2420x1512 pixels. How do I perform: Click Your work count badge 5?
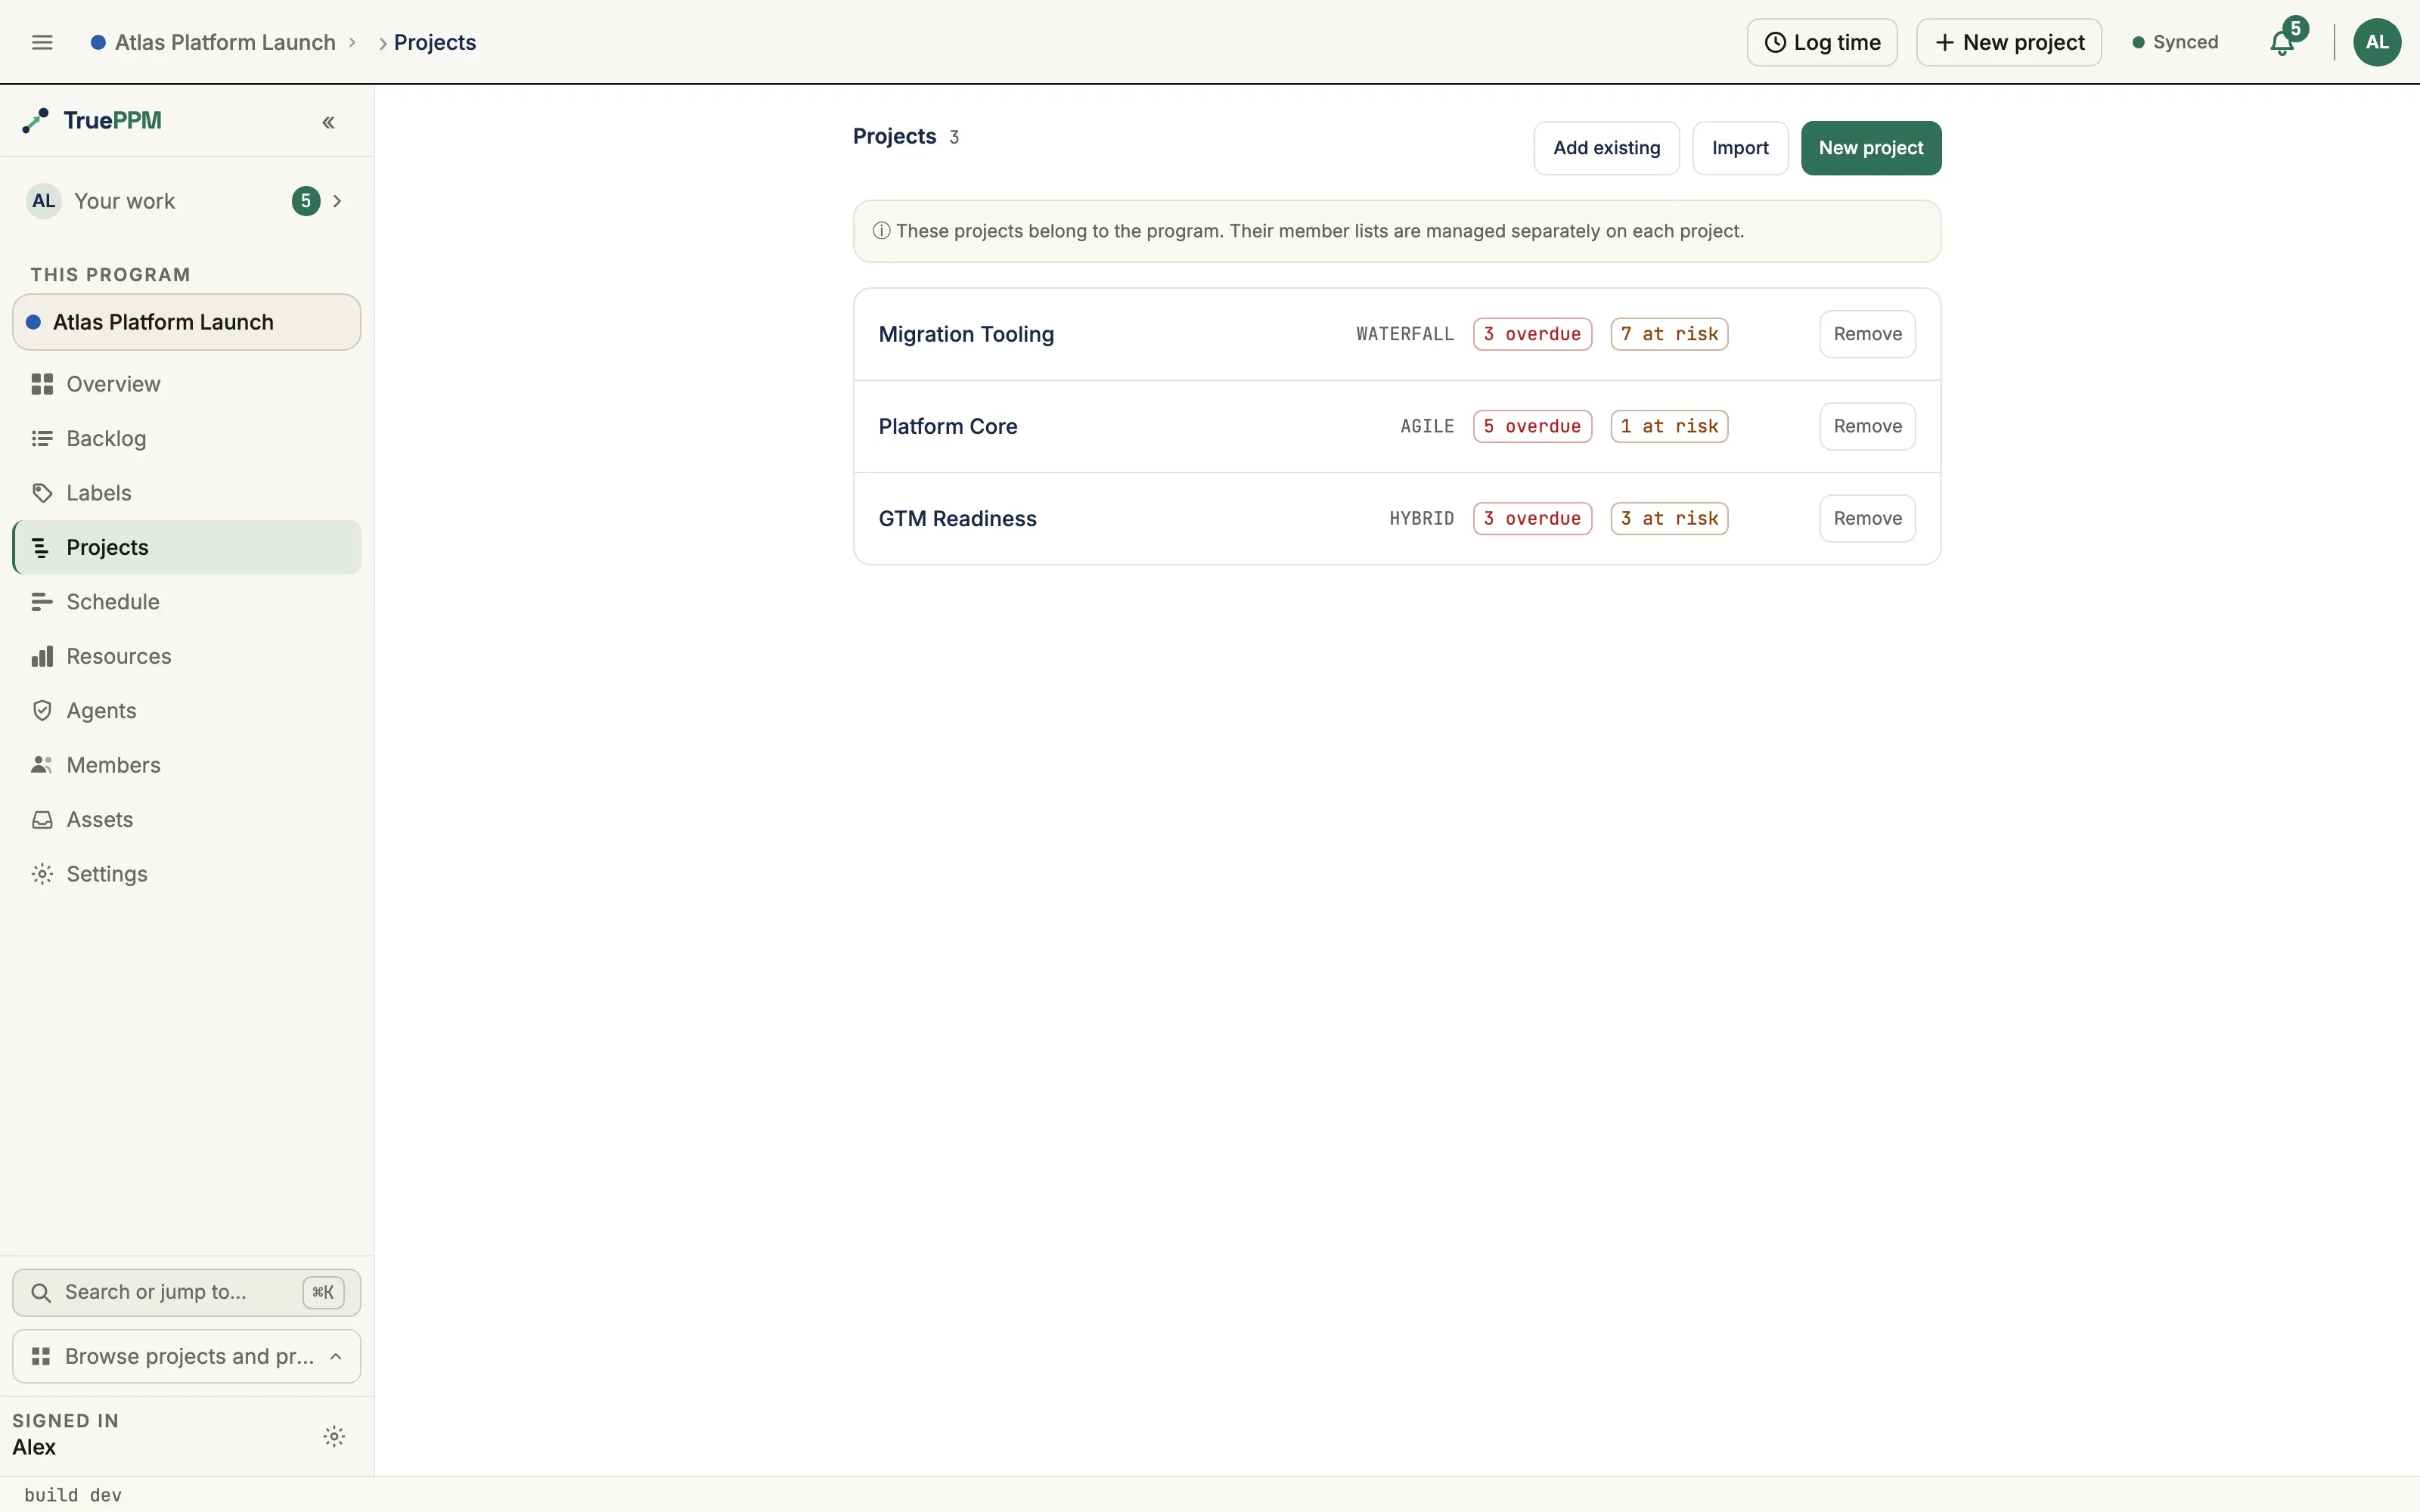(x=306, y=201)
